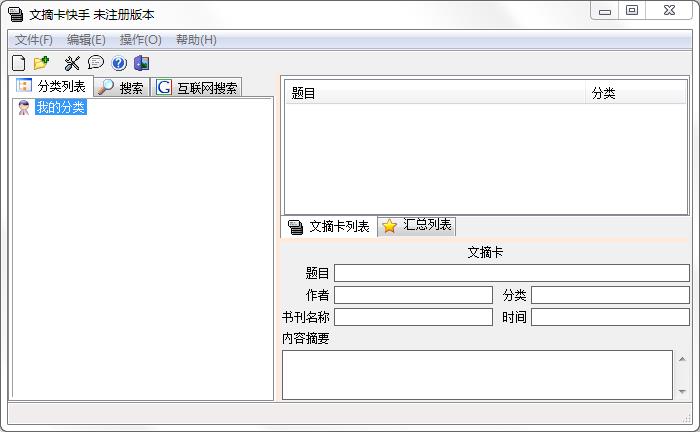Select the 我的分类 tree node
The image size is (700, 432).
click(x=61, y=108)
